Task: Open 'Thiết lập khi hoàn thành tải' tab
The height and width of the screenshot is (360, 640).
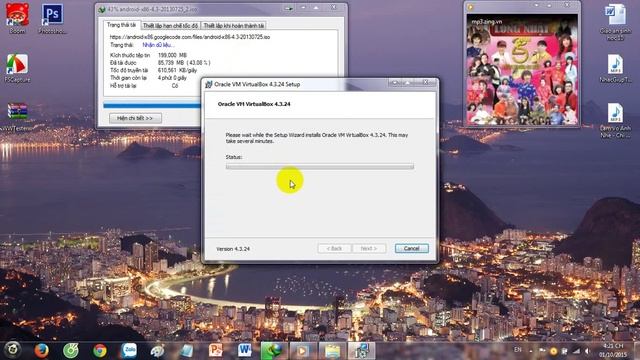Action: (x=233, y=26)
